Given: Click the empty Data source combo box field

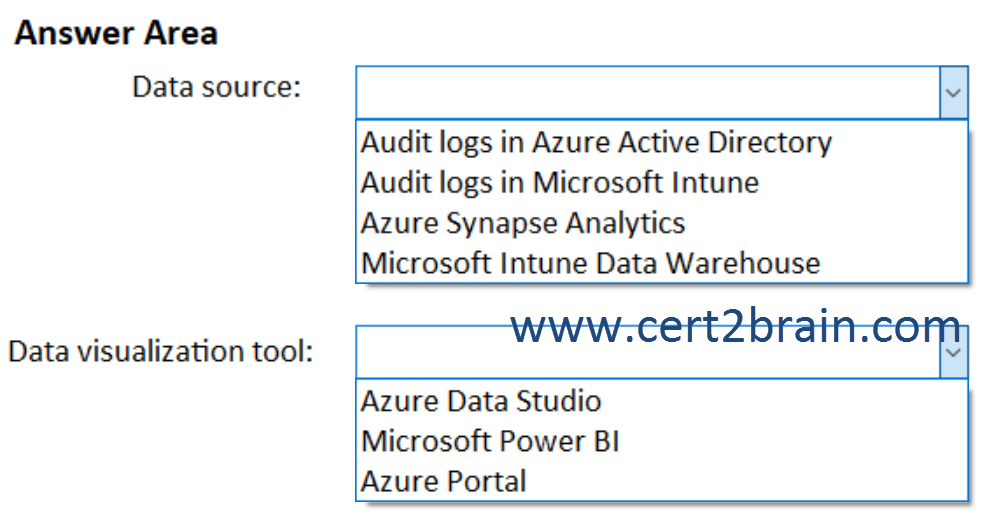Looking at the screenshot, I should click(x=648, y=93).
